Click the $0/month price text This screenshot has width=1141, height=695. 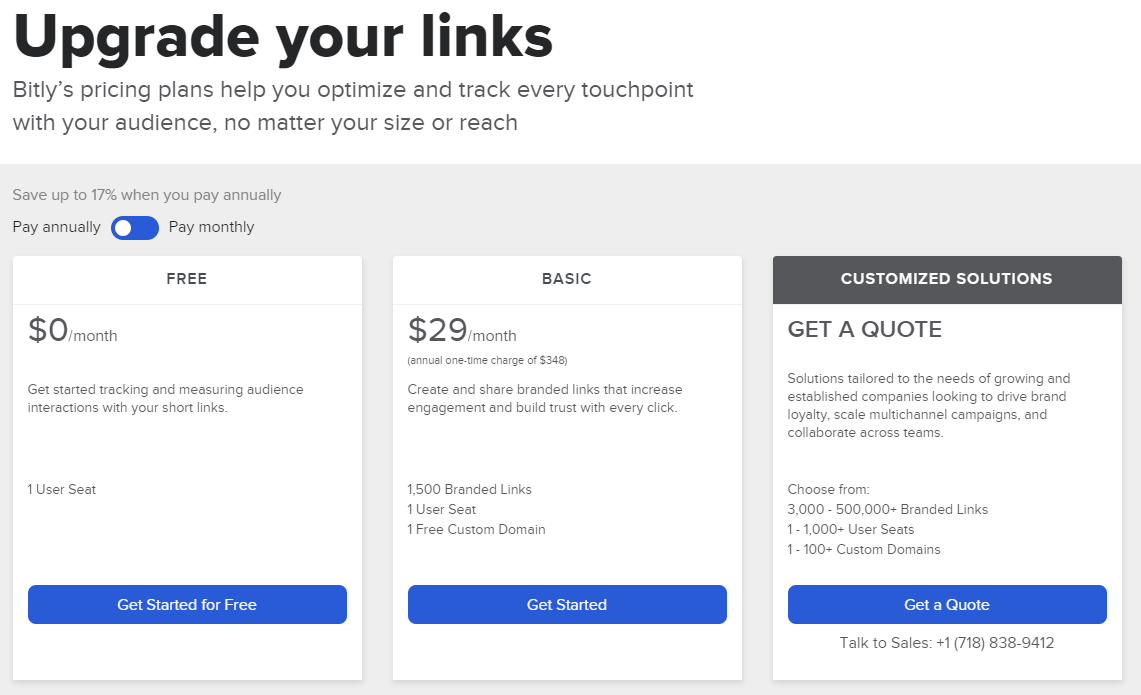(x=72, y=331)
